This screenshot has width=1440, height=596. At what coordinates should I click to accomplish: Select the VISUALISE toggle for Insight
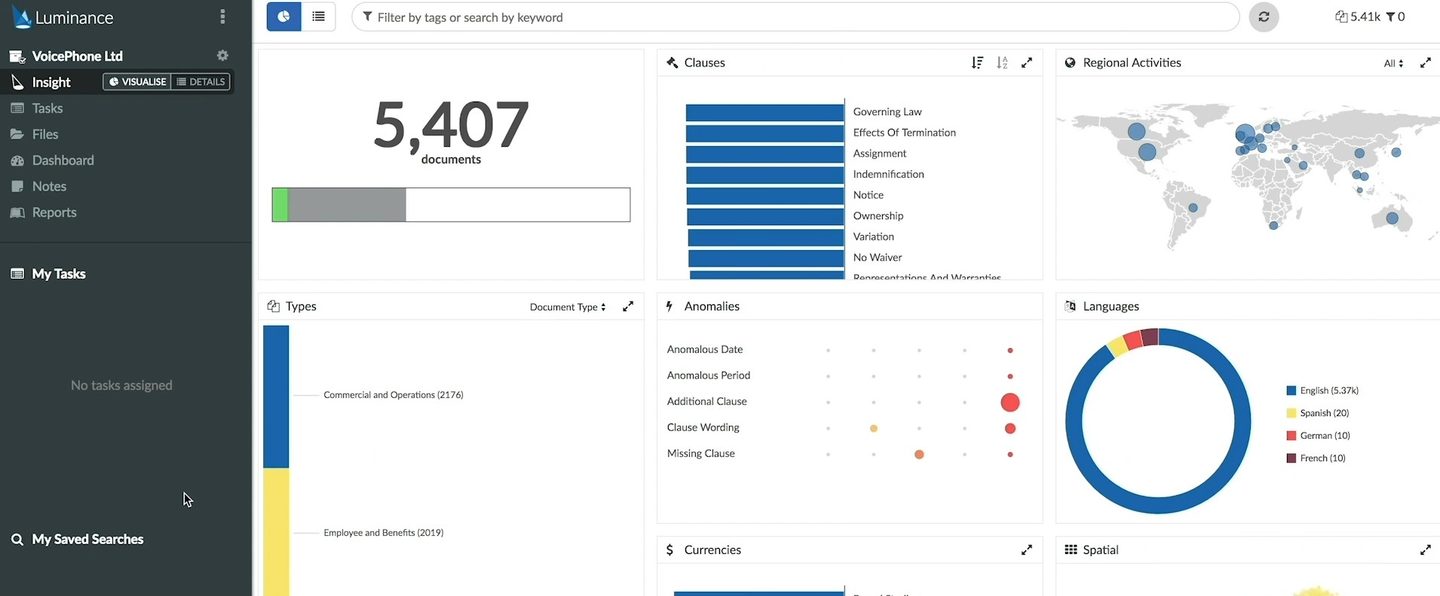coord(137,82)
